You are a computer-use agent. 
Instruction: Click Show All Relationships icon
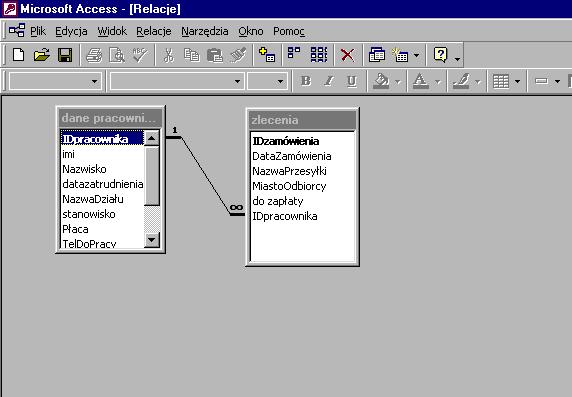pyautogui.click(x=319, y=55)
